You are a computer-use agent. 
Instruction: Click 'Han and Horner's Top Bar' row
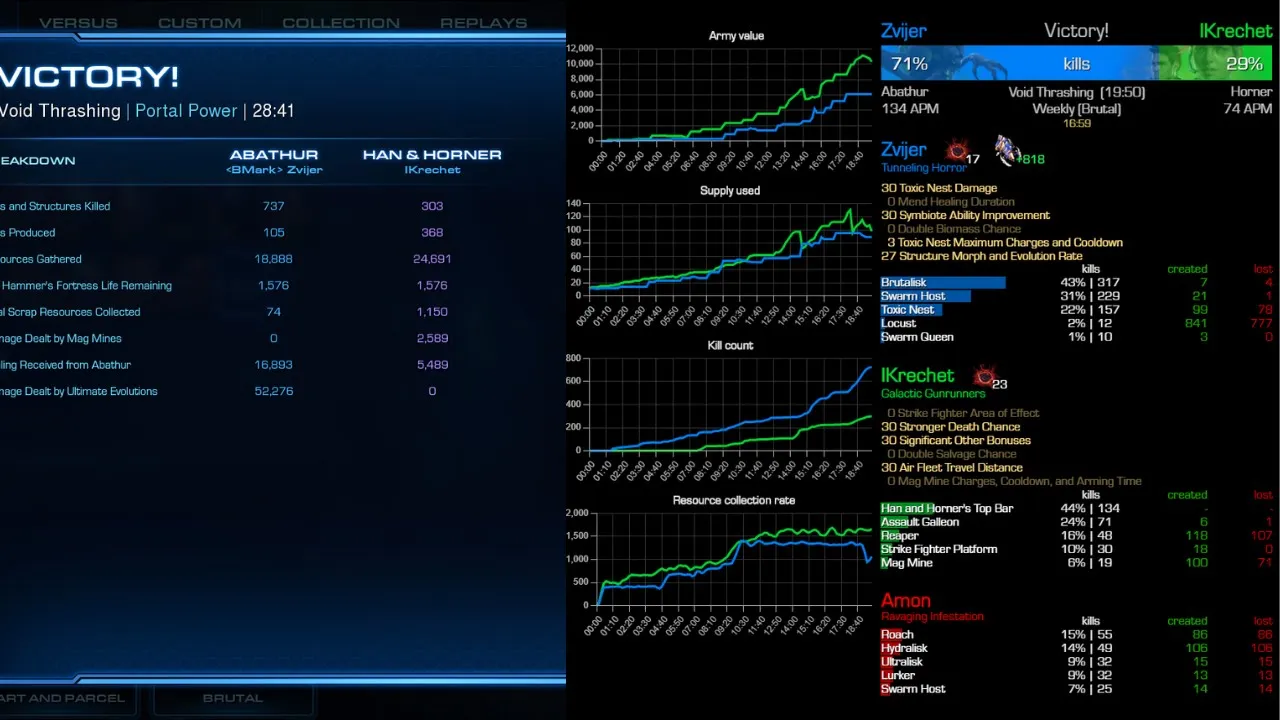coord(1076,508)
